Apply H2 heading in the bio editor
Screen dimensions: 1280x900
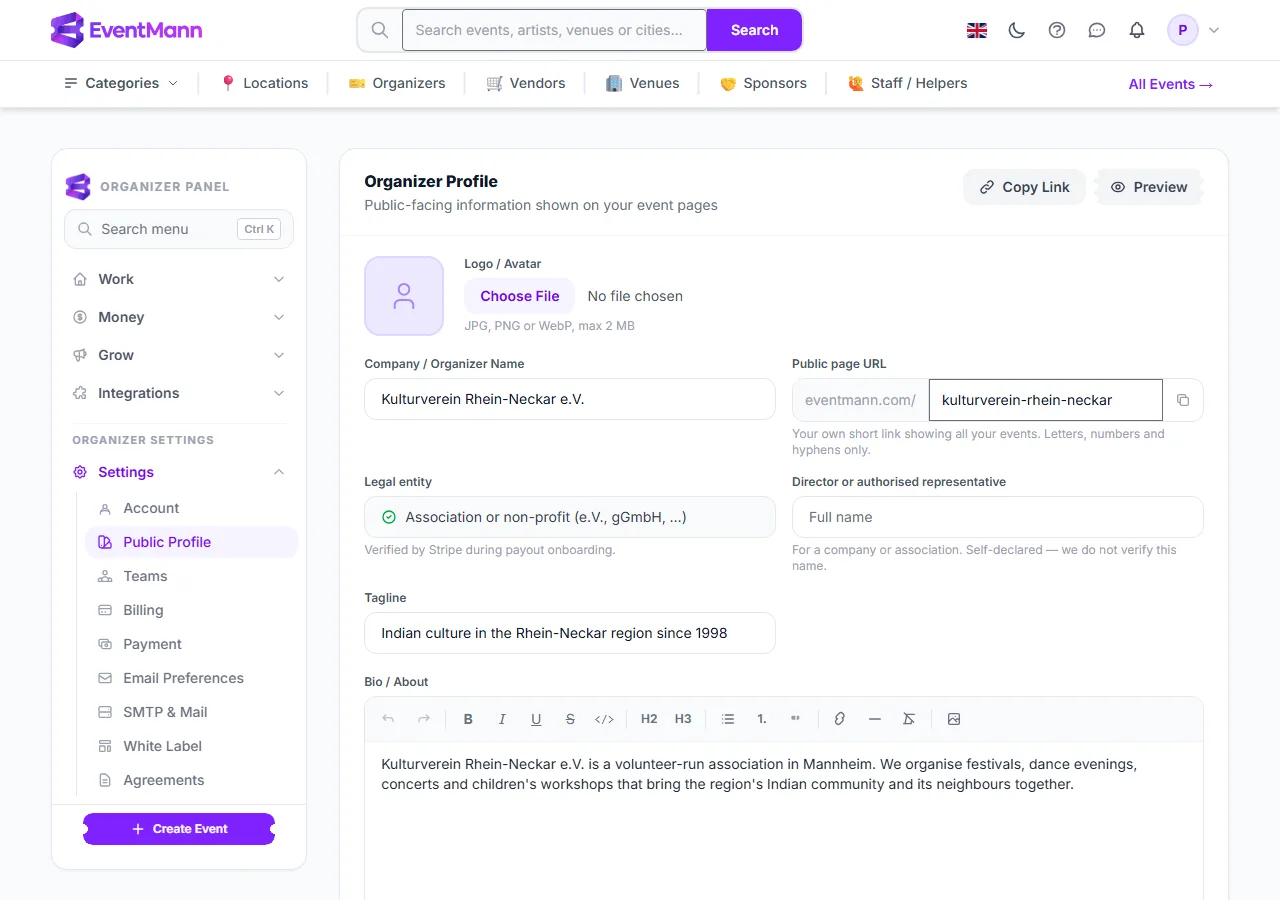pyautogui.click(x=649, y=719)
